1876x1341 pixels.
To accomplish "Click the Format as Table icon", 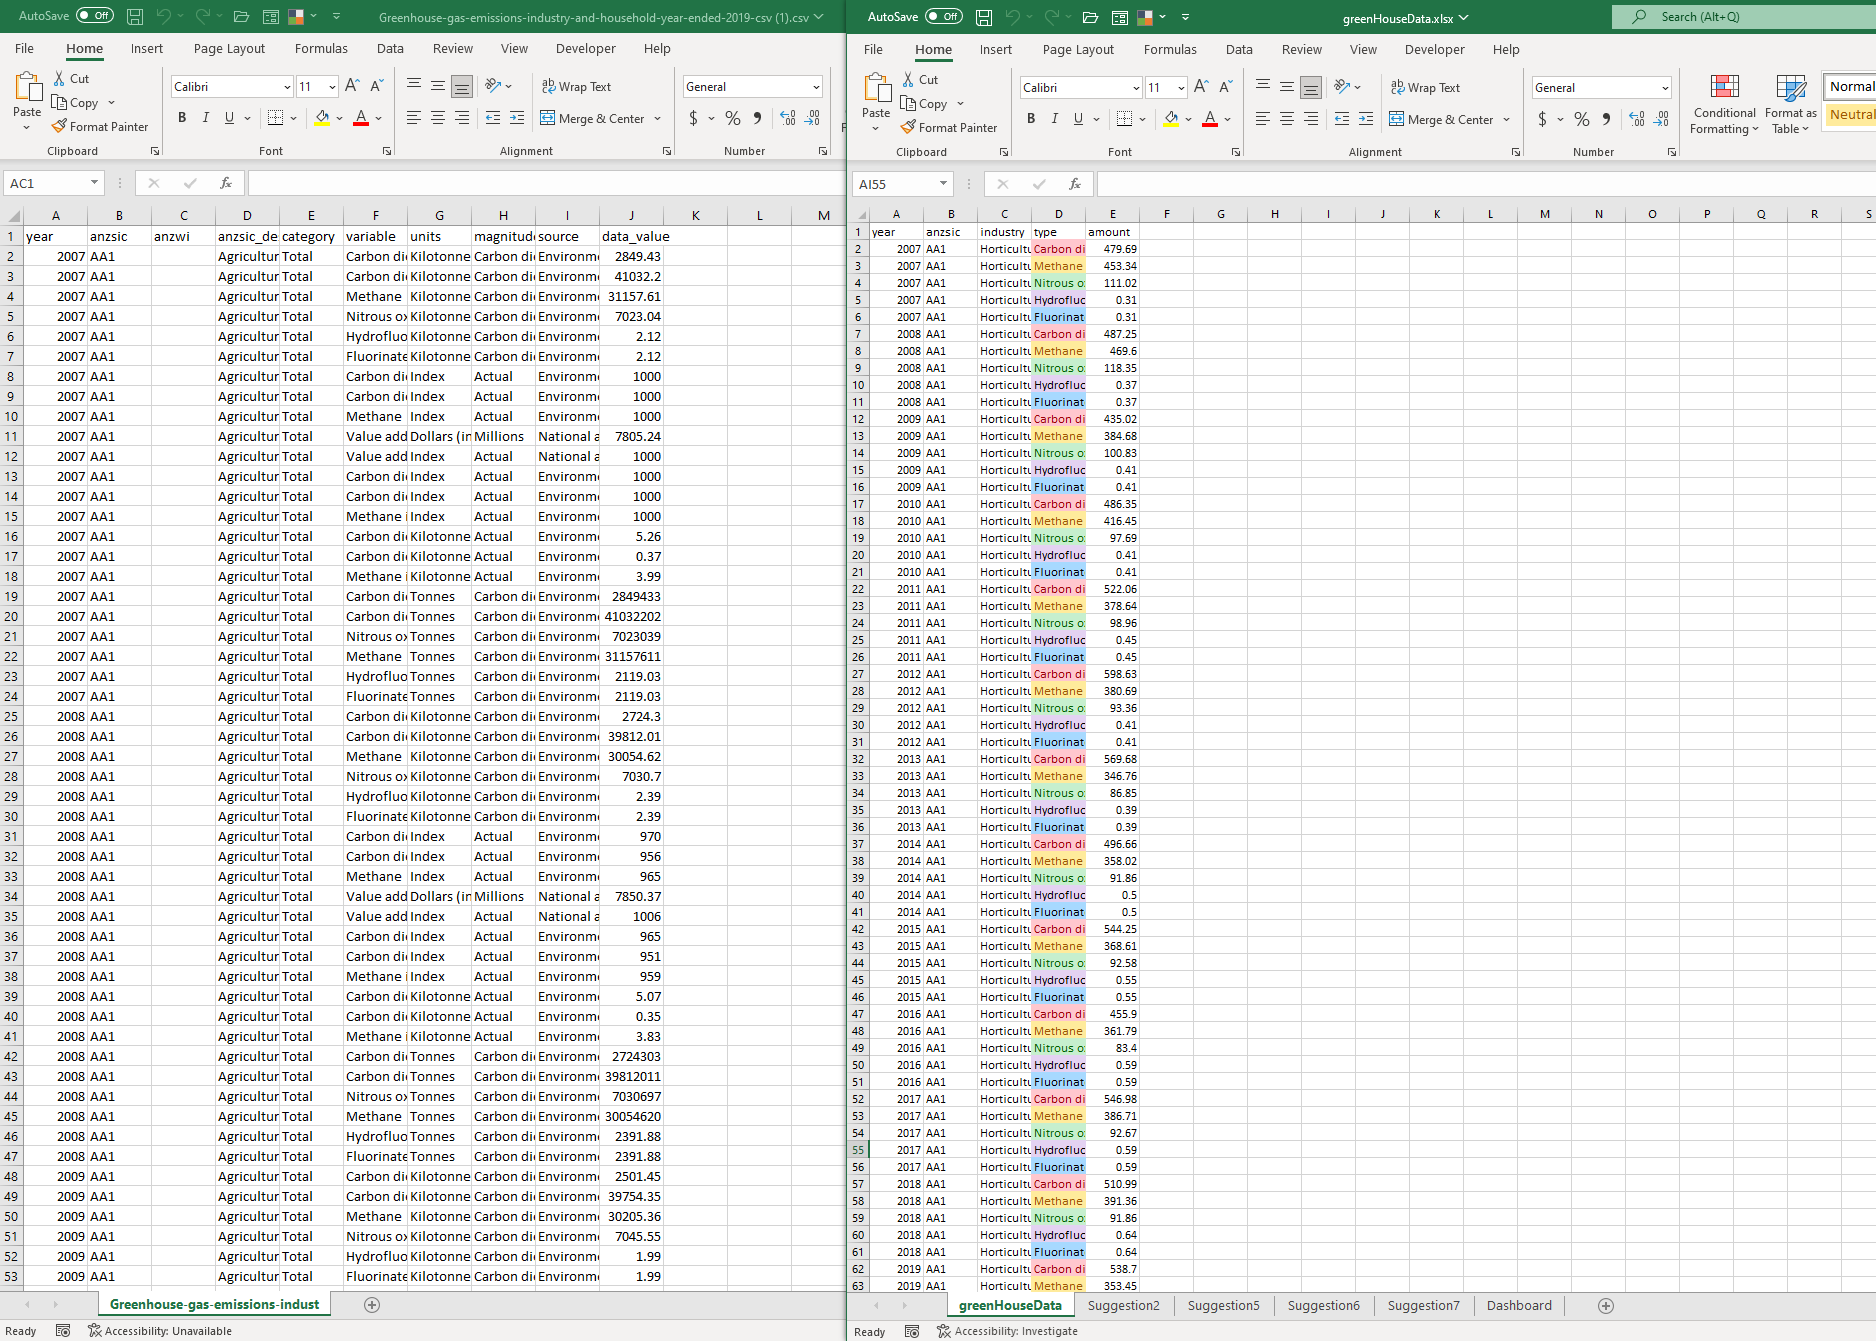I will [1790, 104].
